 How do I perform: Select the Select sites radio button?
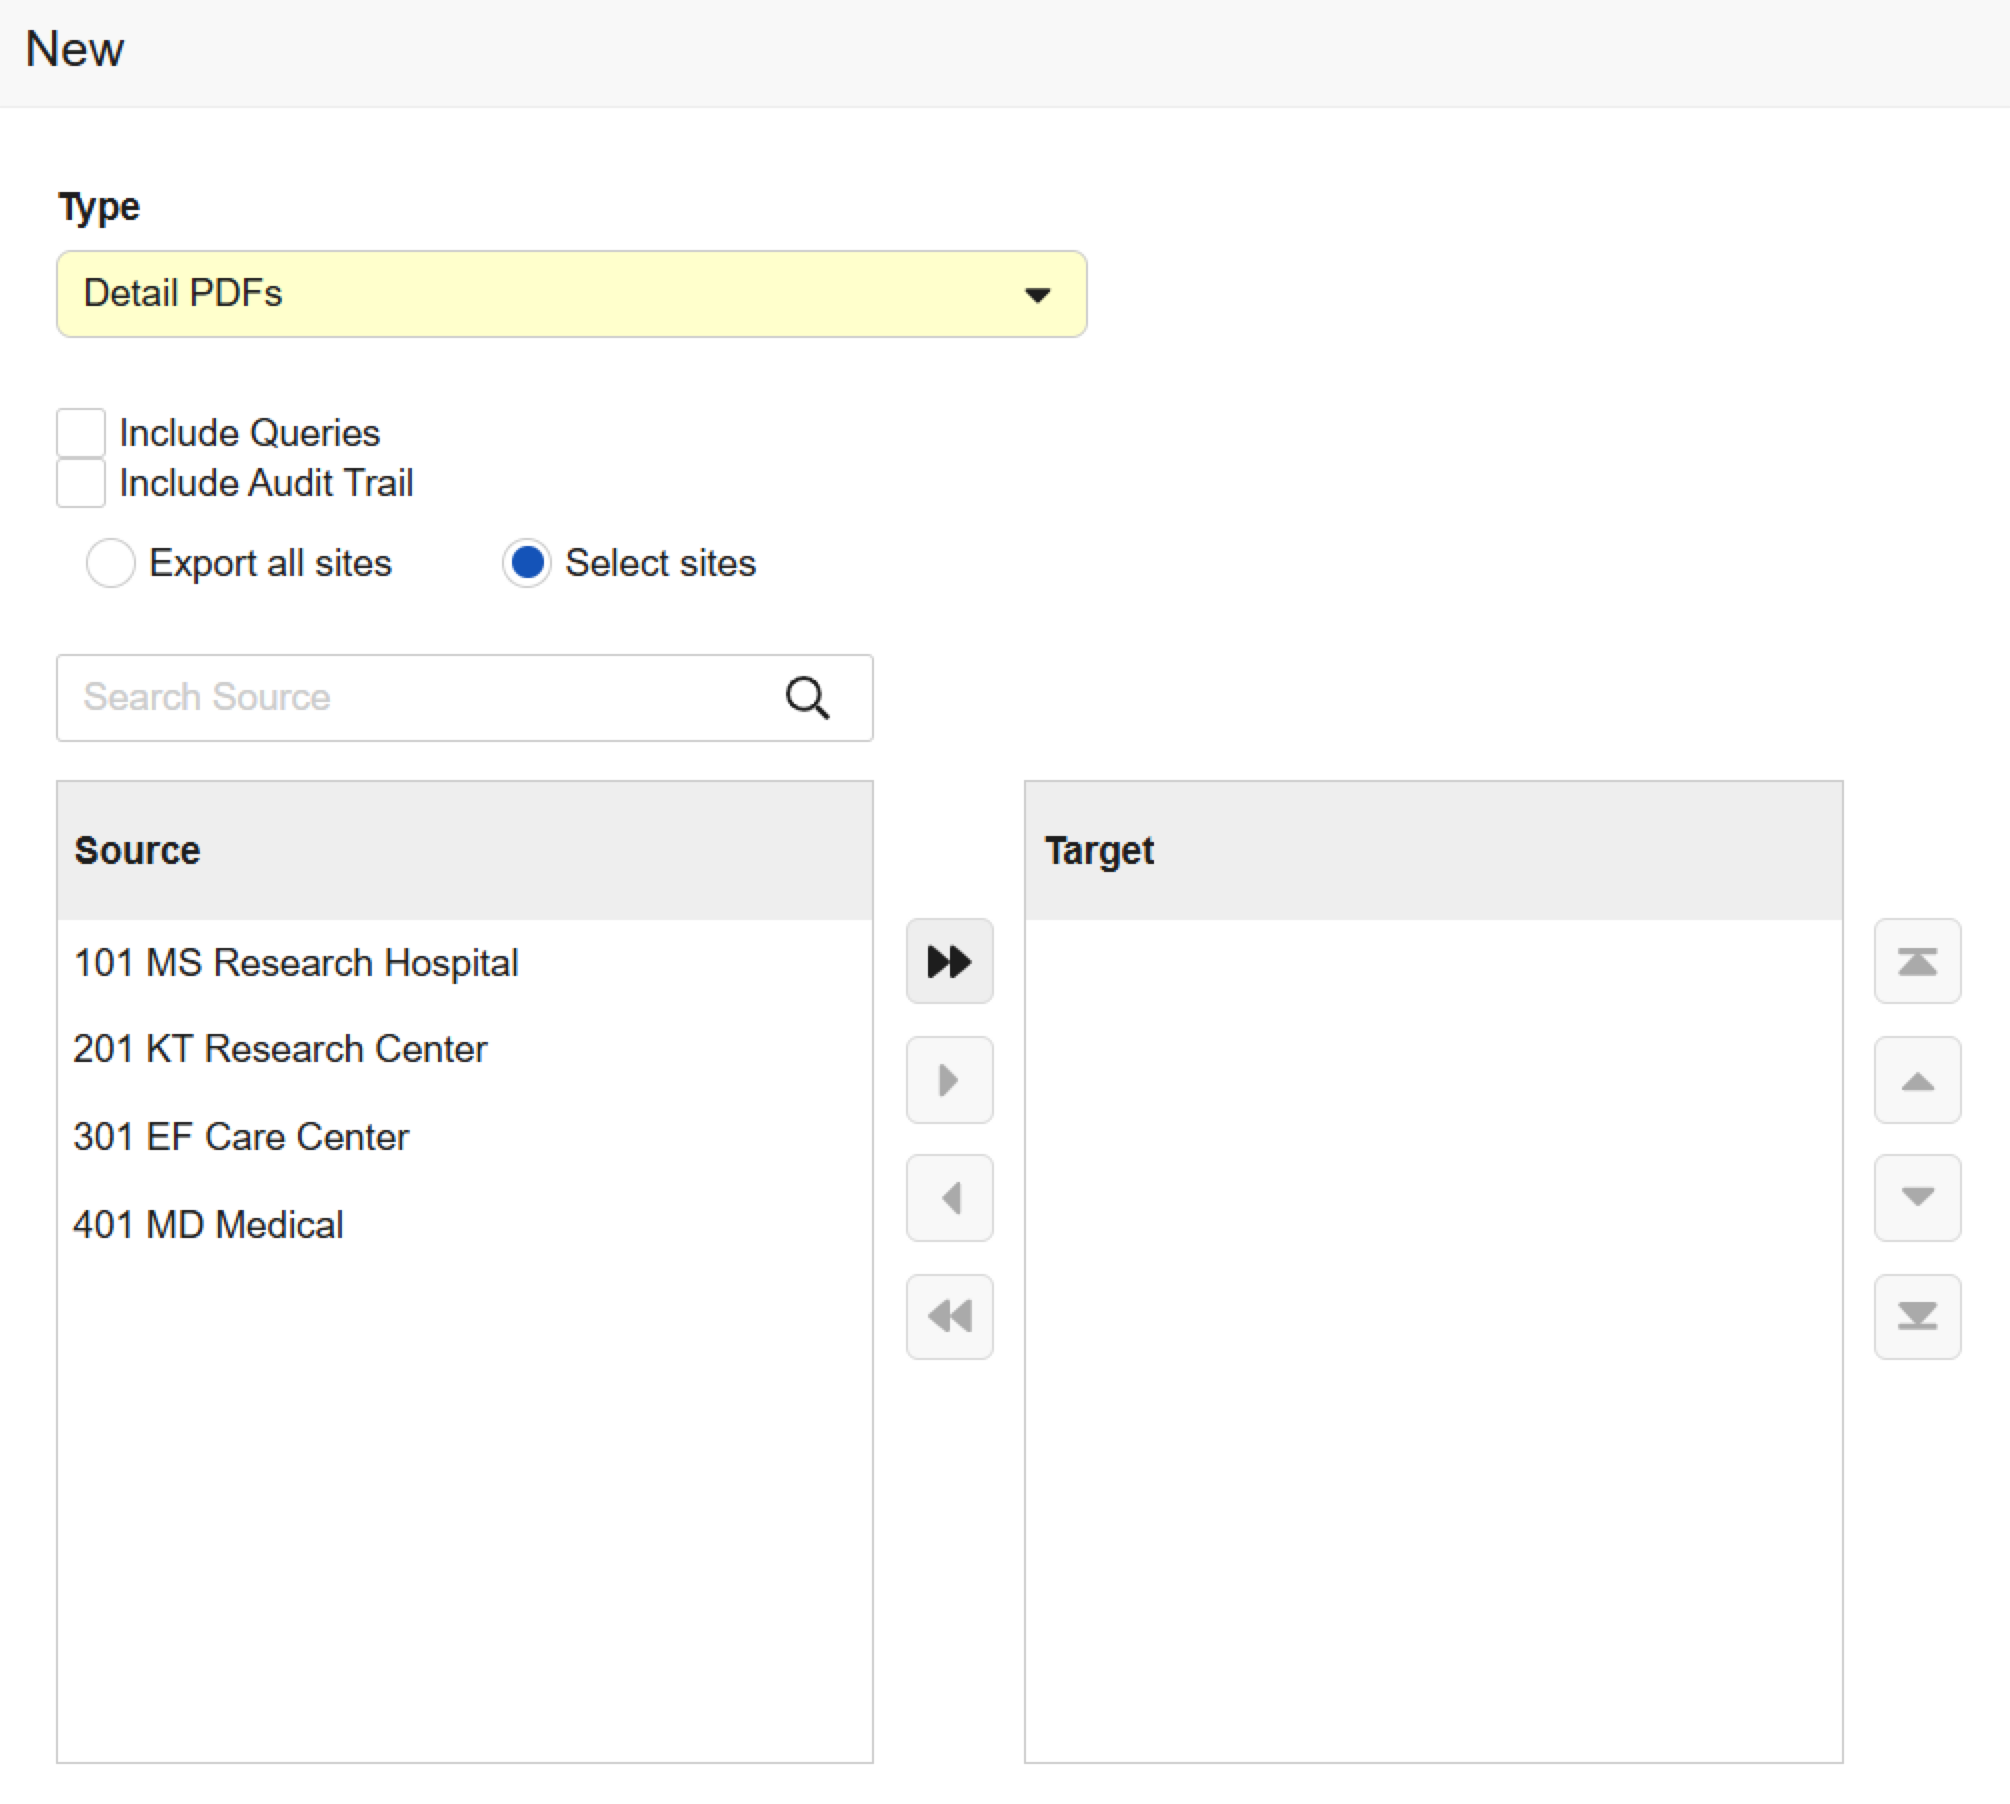coord(527,563)
